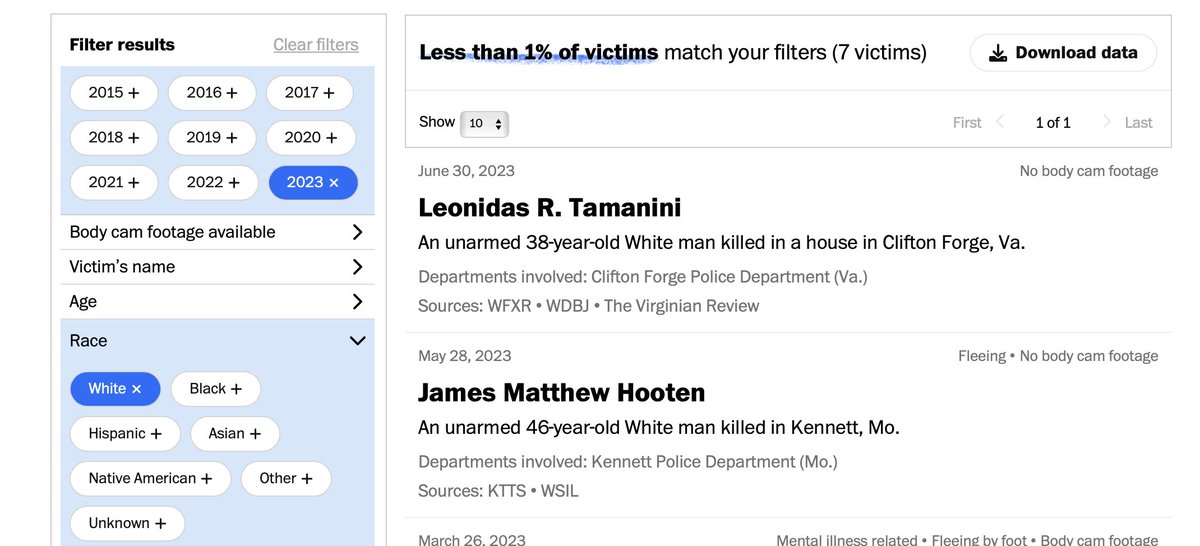
Task: Toggle the 2022 year filter
Action: point(213,182)
